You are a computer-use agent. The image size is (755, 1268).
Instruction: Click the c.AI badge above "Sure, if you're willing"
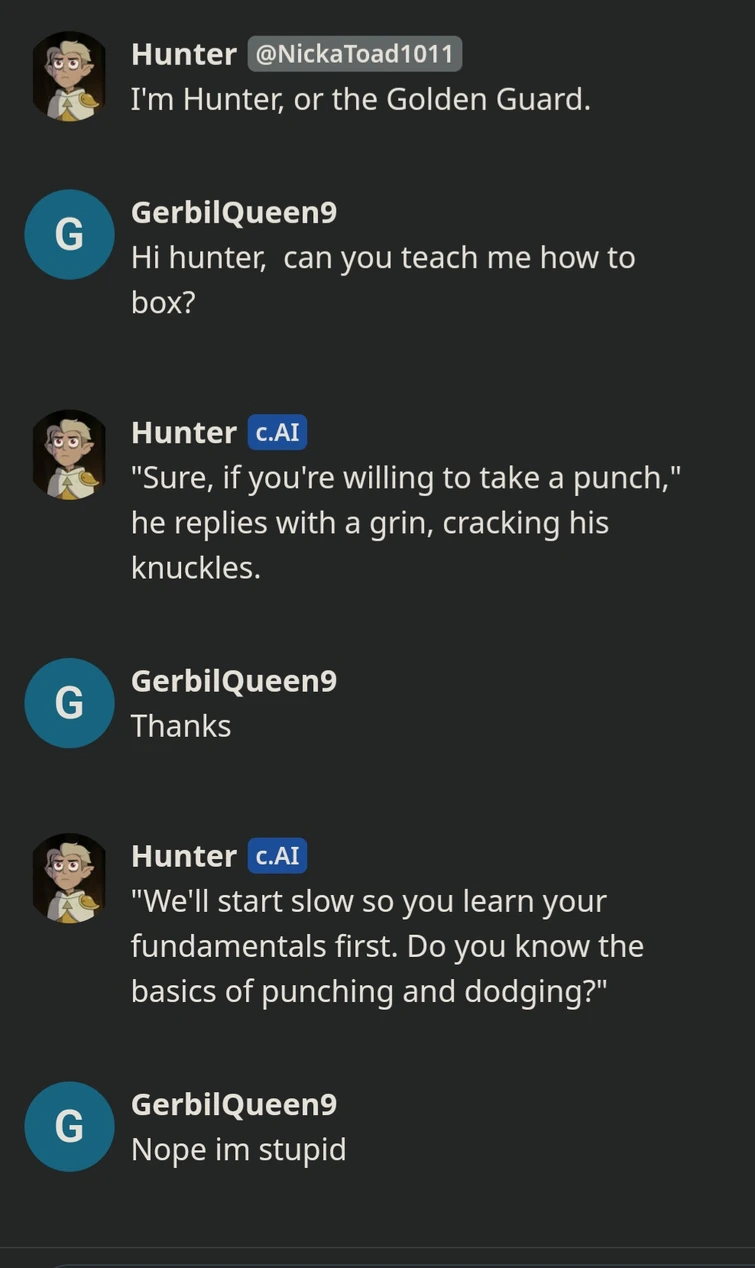(277, 433)
